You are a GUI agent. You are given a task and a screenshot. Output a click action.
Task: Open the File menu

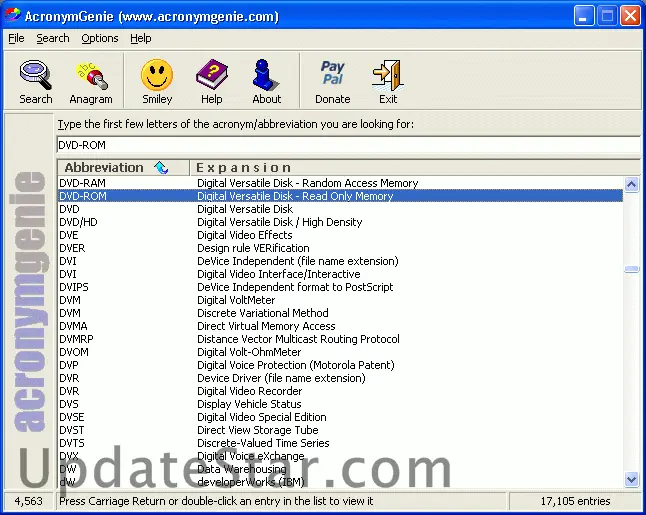tap(16, 38)
